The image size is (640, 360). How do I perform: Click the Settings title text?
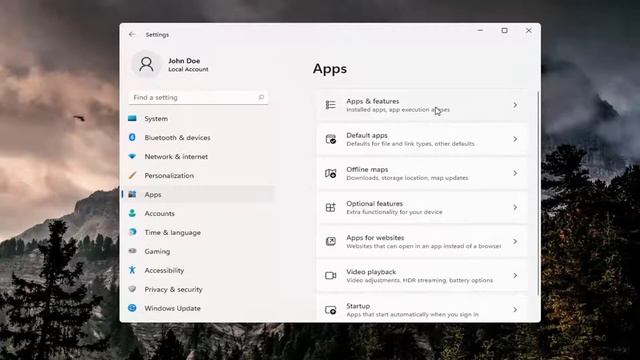click(157, 35)
